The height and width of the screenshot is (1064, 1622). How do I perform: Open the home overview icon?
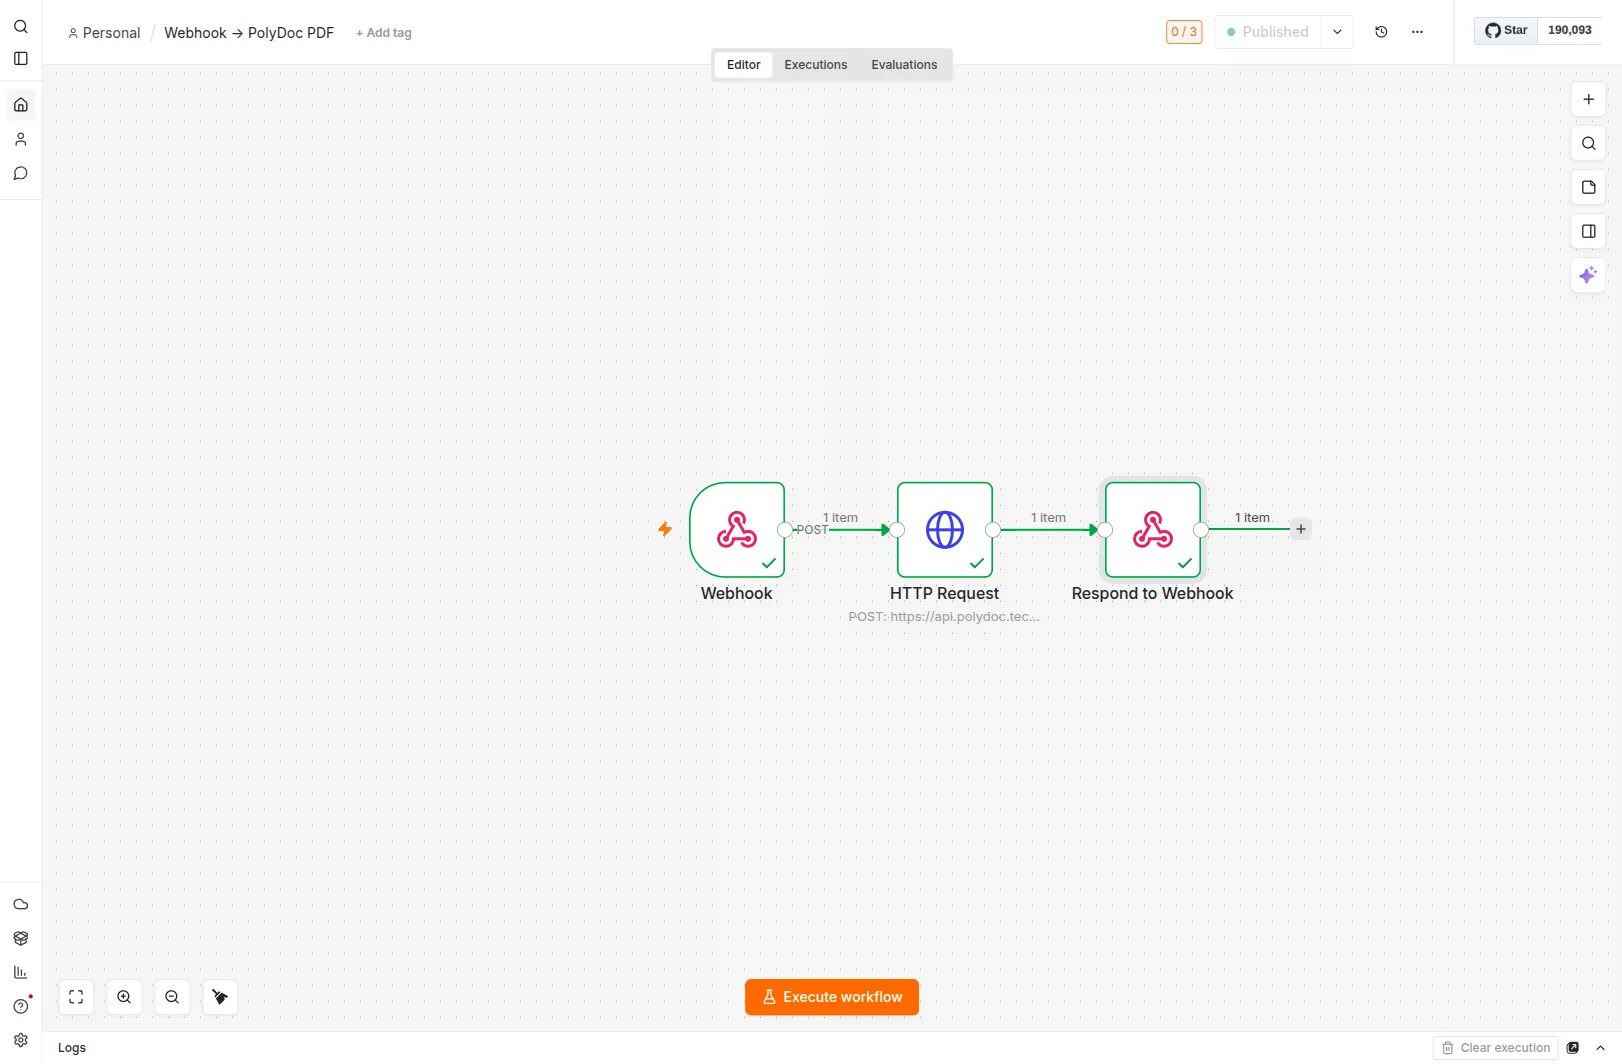click(x=20, y=105)
